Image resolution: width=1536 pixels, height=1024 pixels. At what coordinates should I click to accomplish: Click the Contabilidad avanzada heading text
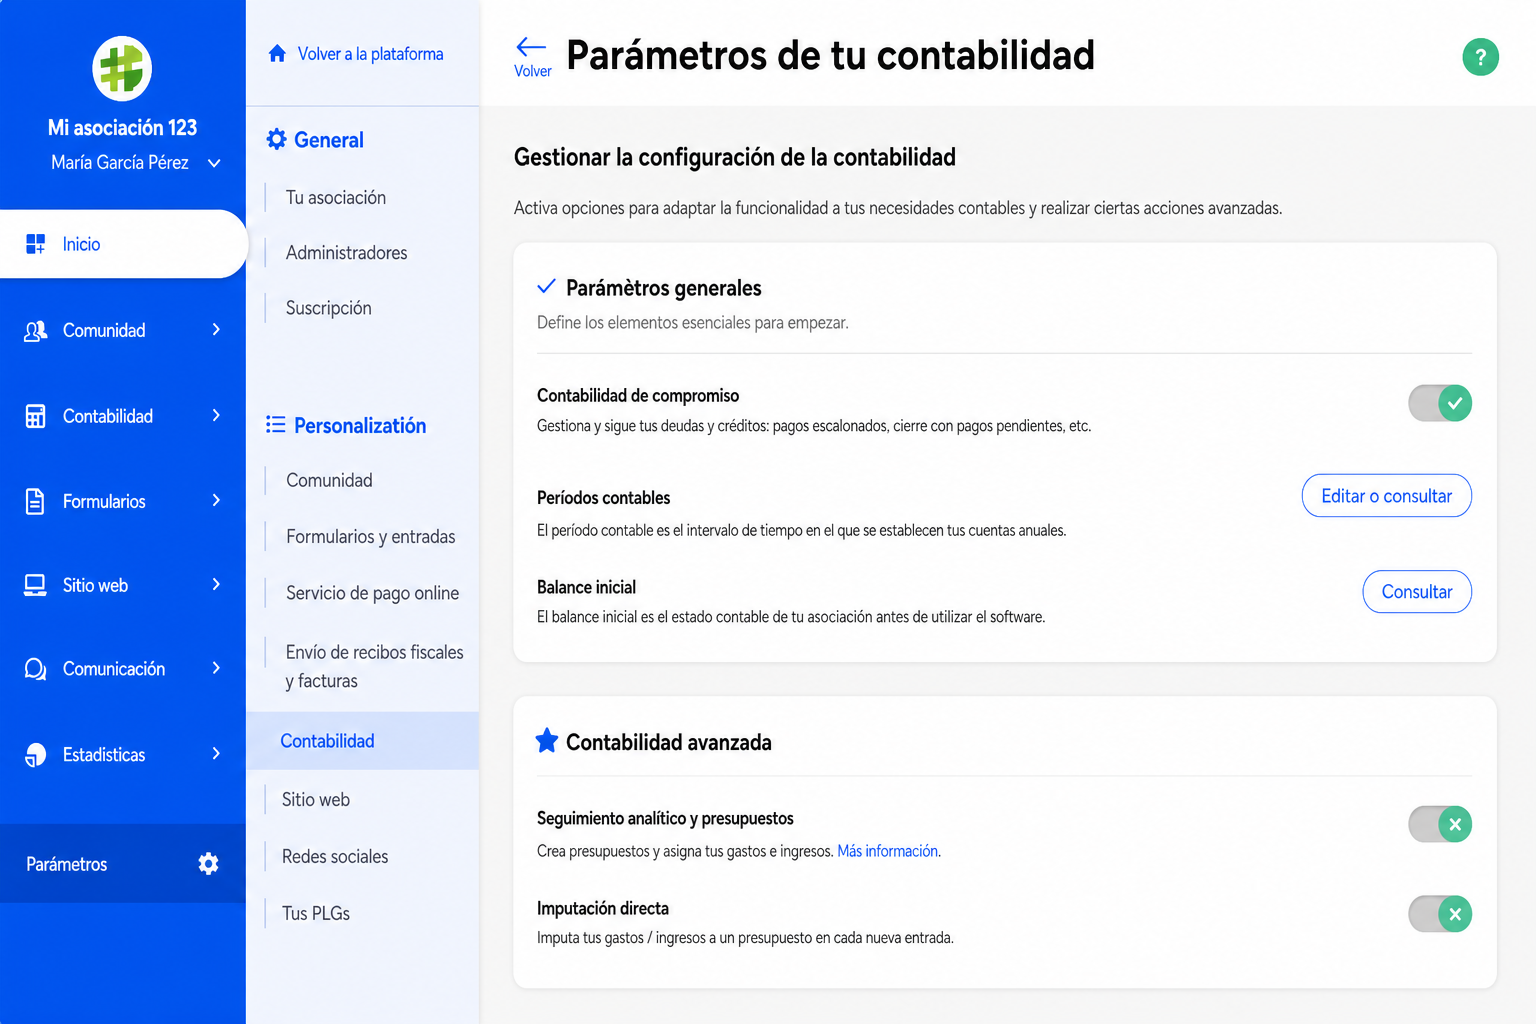(x=668, y=742)
